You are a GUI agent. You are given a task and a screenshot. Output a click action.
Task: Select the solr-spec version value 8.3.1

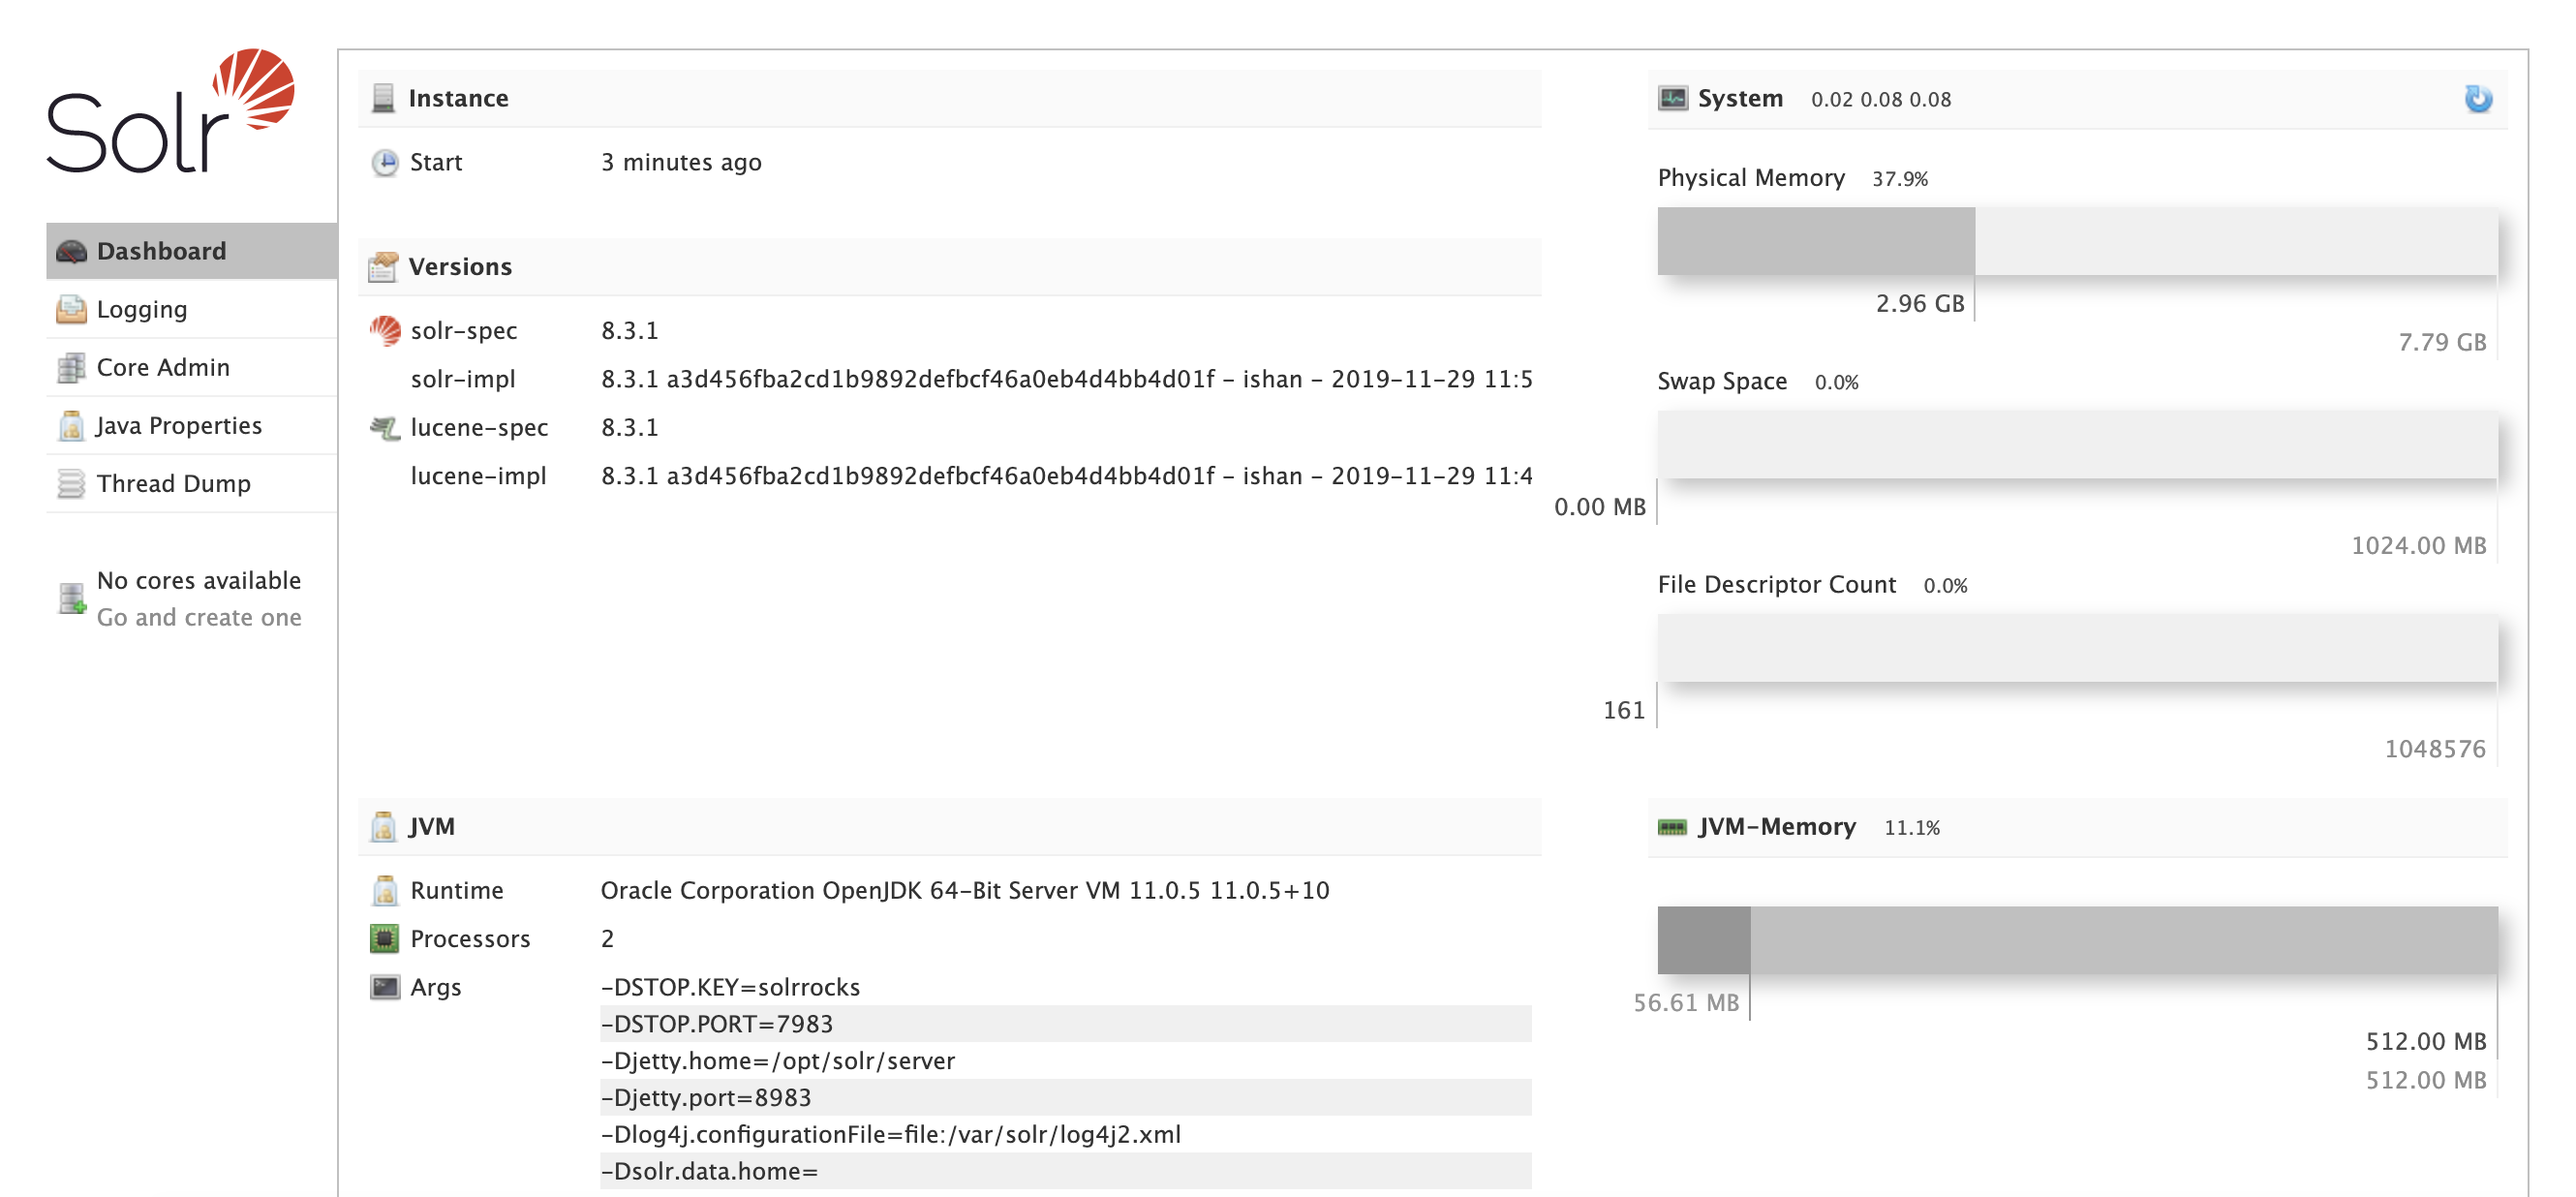(x=630, y=330)
